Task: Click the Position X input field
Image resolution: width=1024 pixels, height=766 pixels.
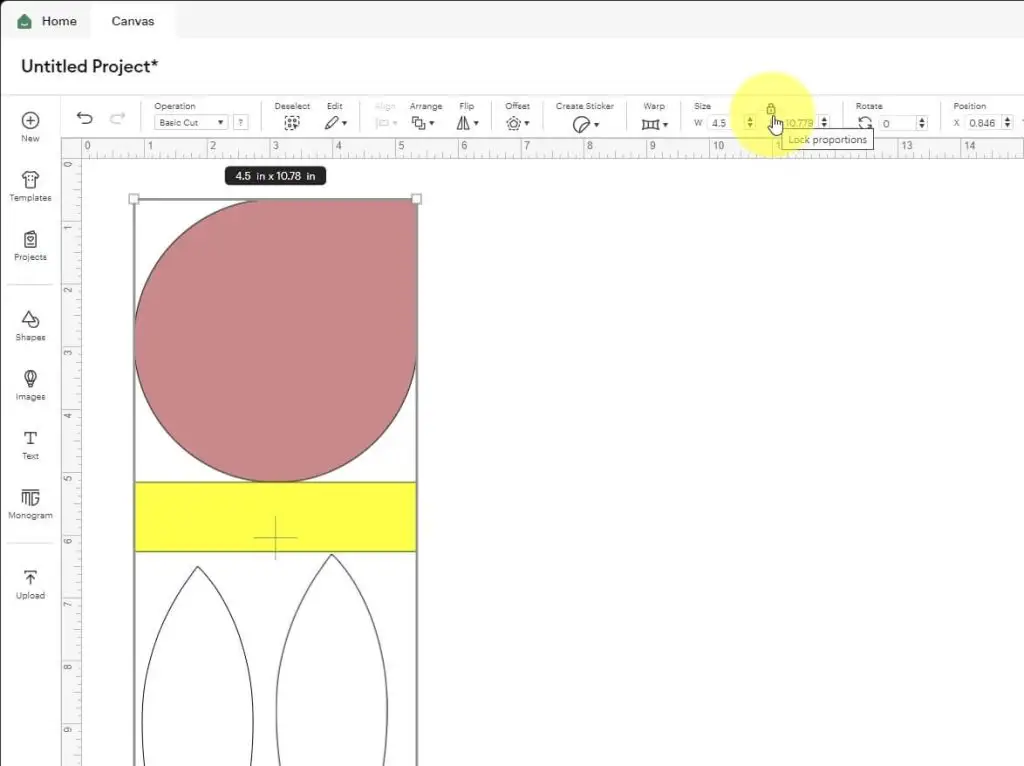Action: 983,123
